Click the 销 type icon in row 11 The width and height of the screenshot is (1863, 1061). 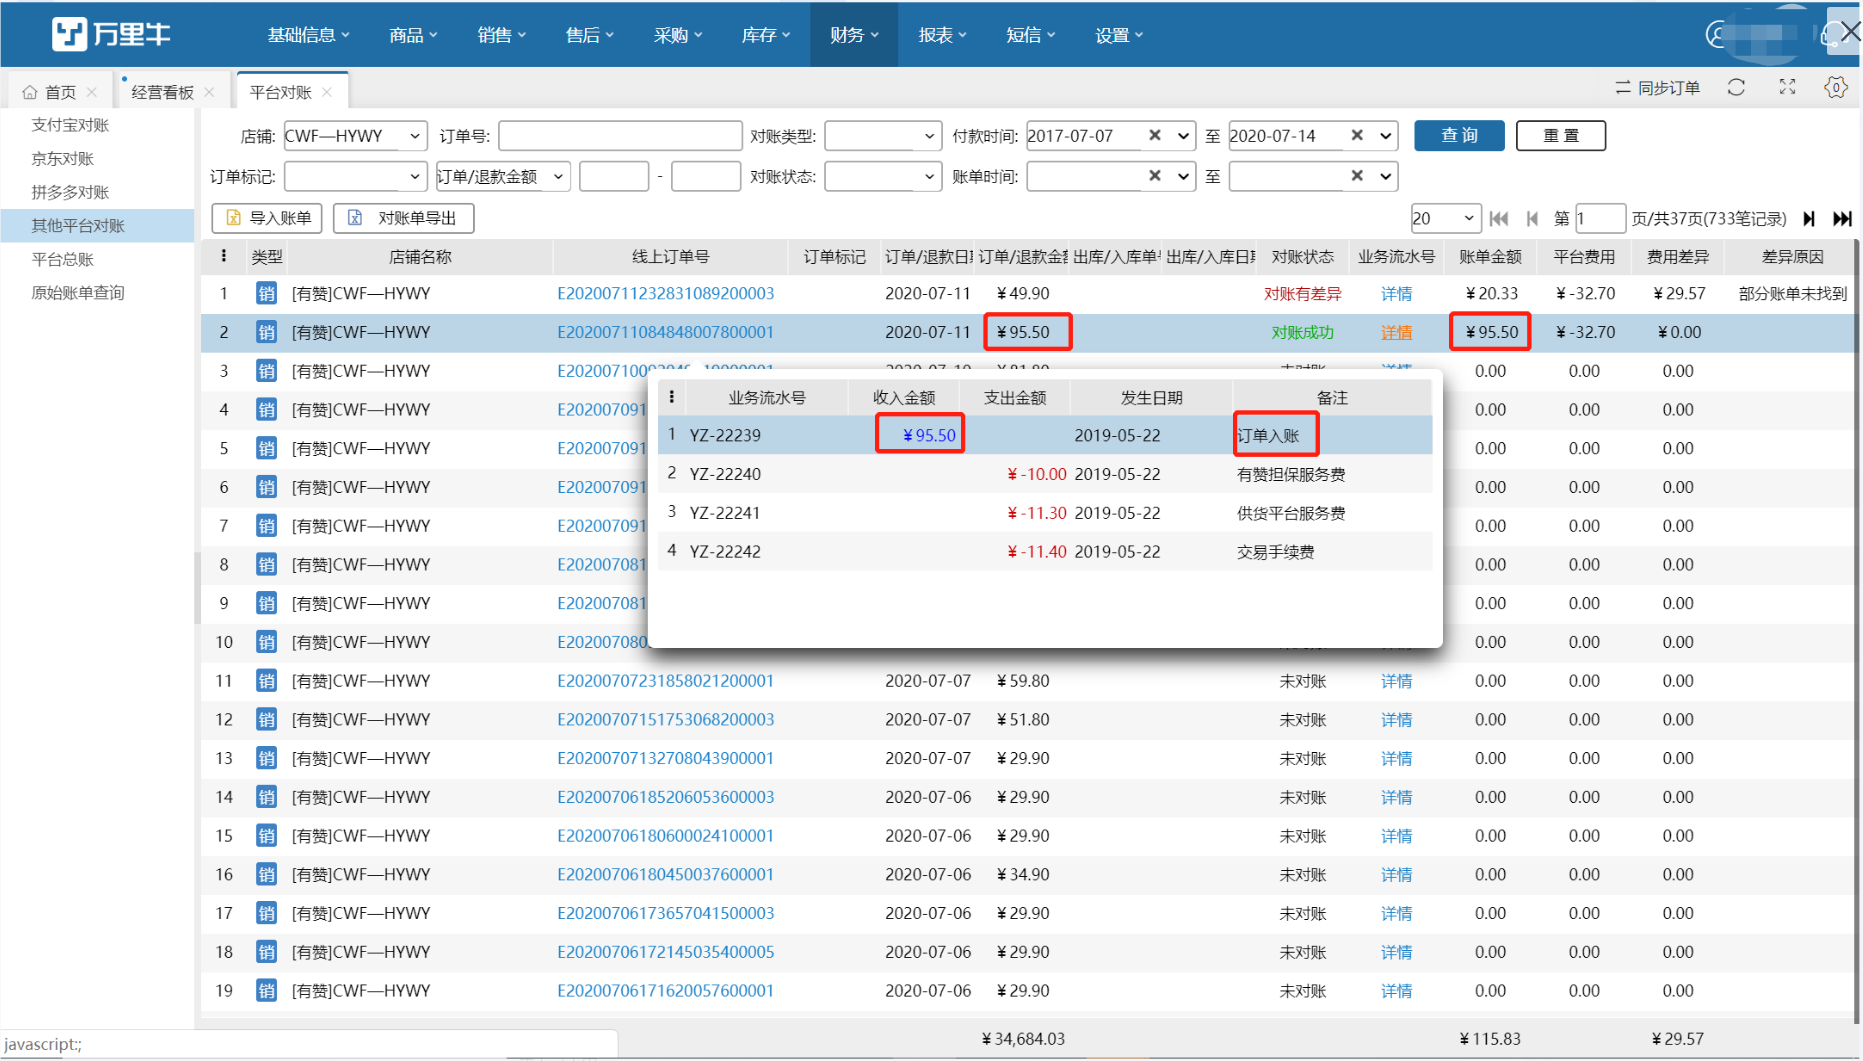tap(266, 681)
